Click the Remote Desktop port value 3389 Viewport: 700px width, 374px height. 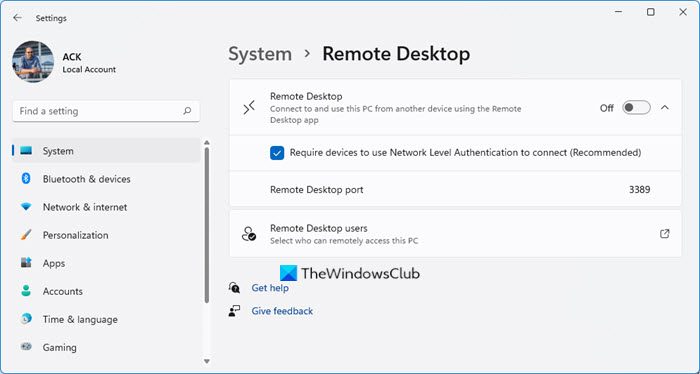pos(639,190)
